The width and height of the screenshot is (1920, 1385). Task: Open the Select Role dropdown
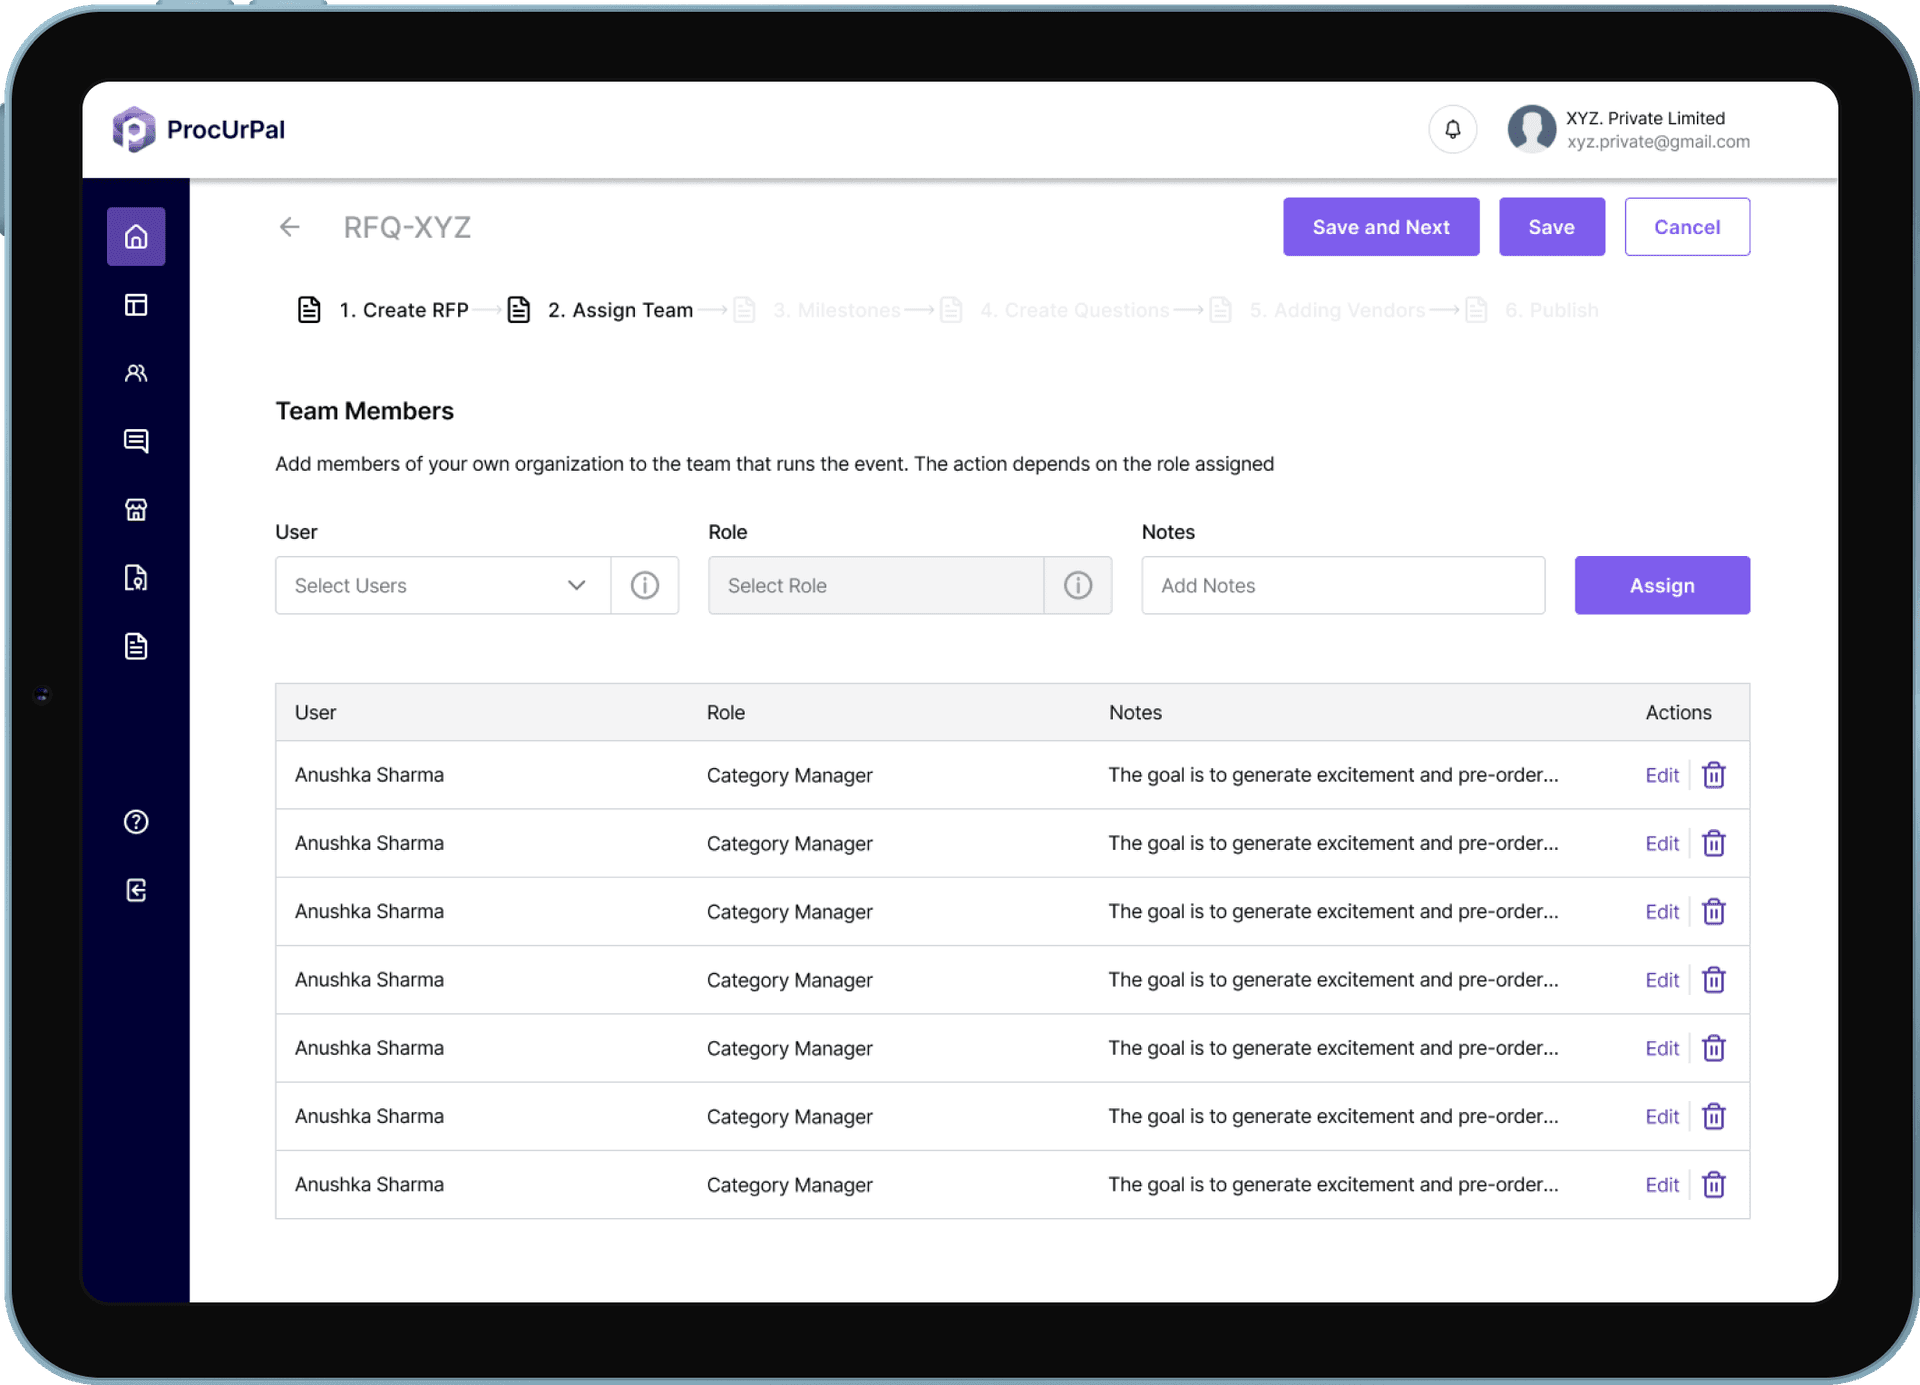(875, 585)
